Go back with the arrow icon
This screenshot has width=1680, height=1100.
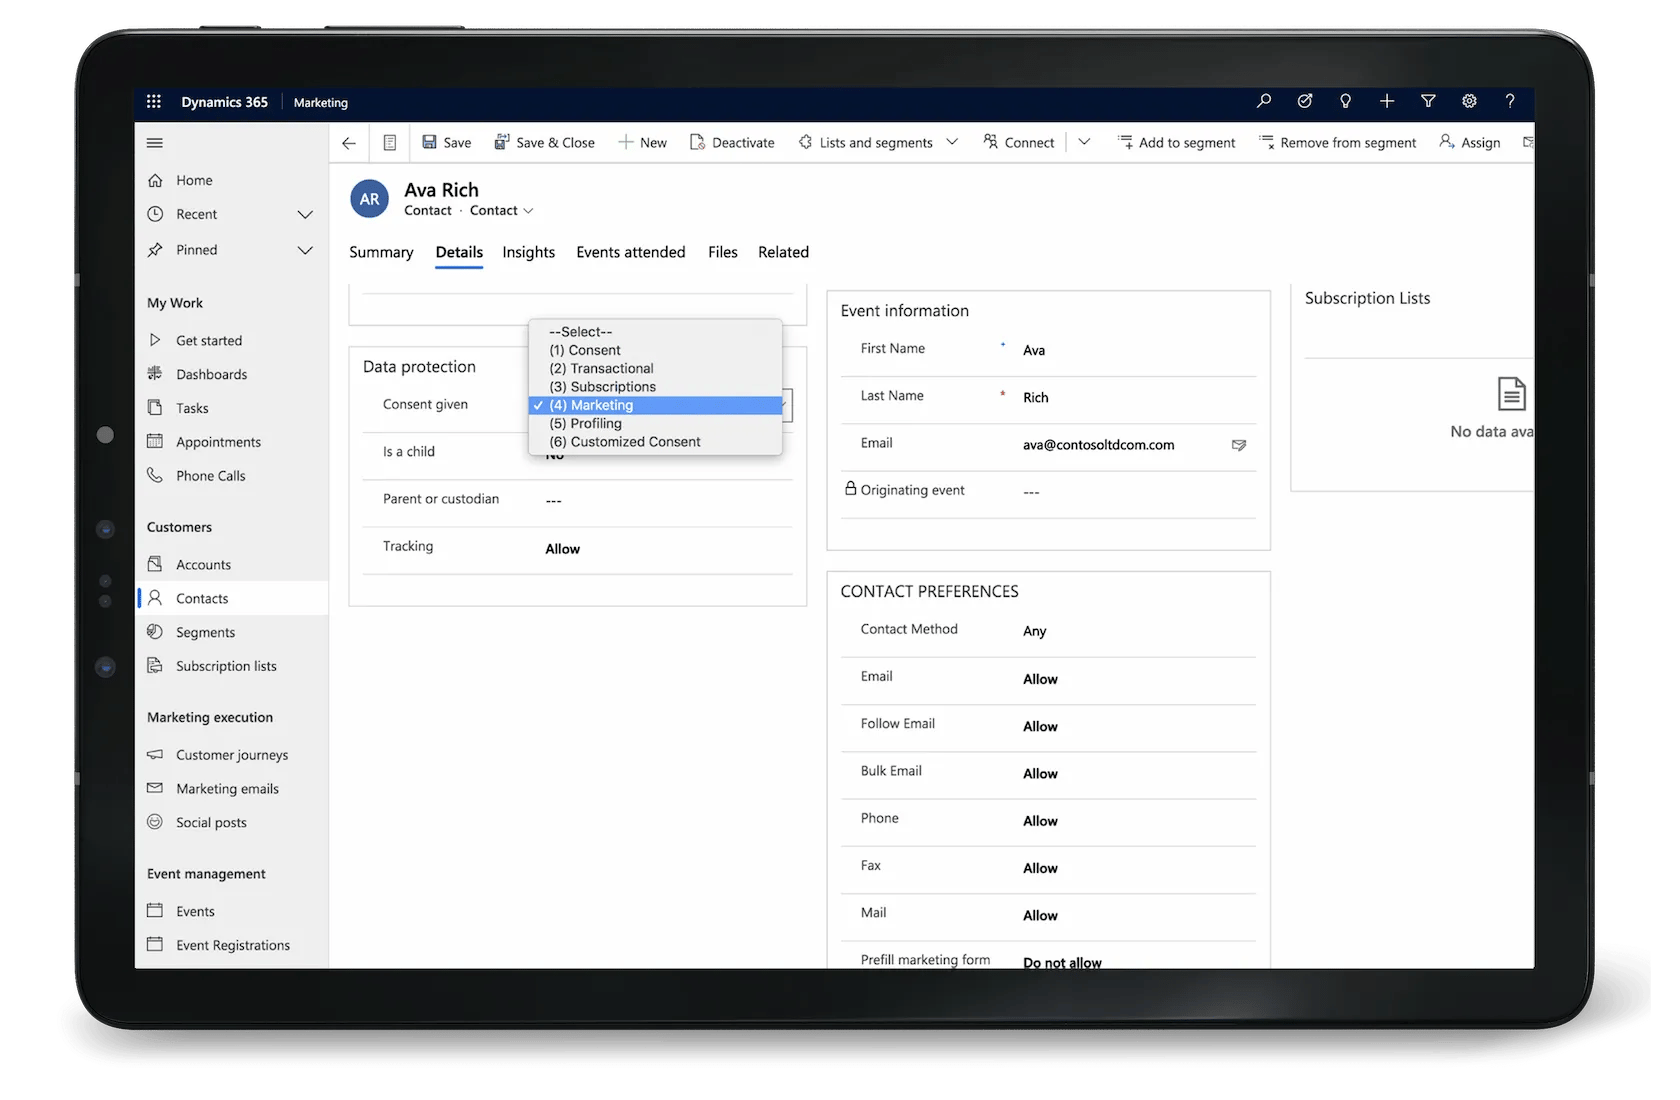pyautogui.click(x=349, y=143)
